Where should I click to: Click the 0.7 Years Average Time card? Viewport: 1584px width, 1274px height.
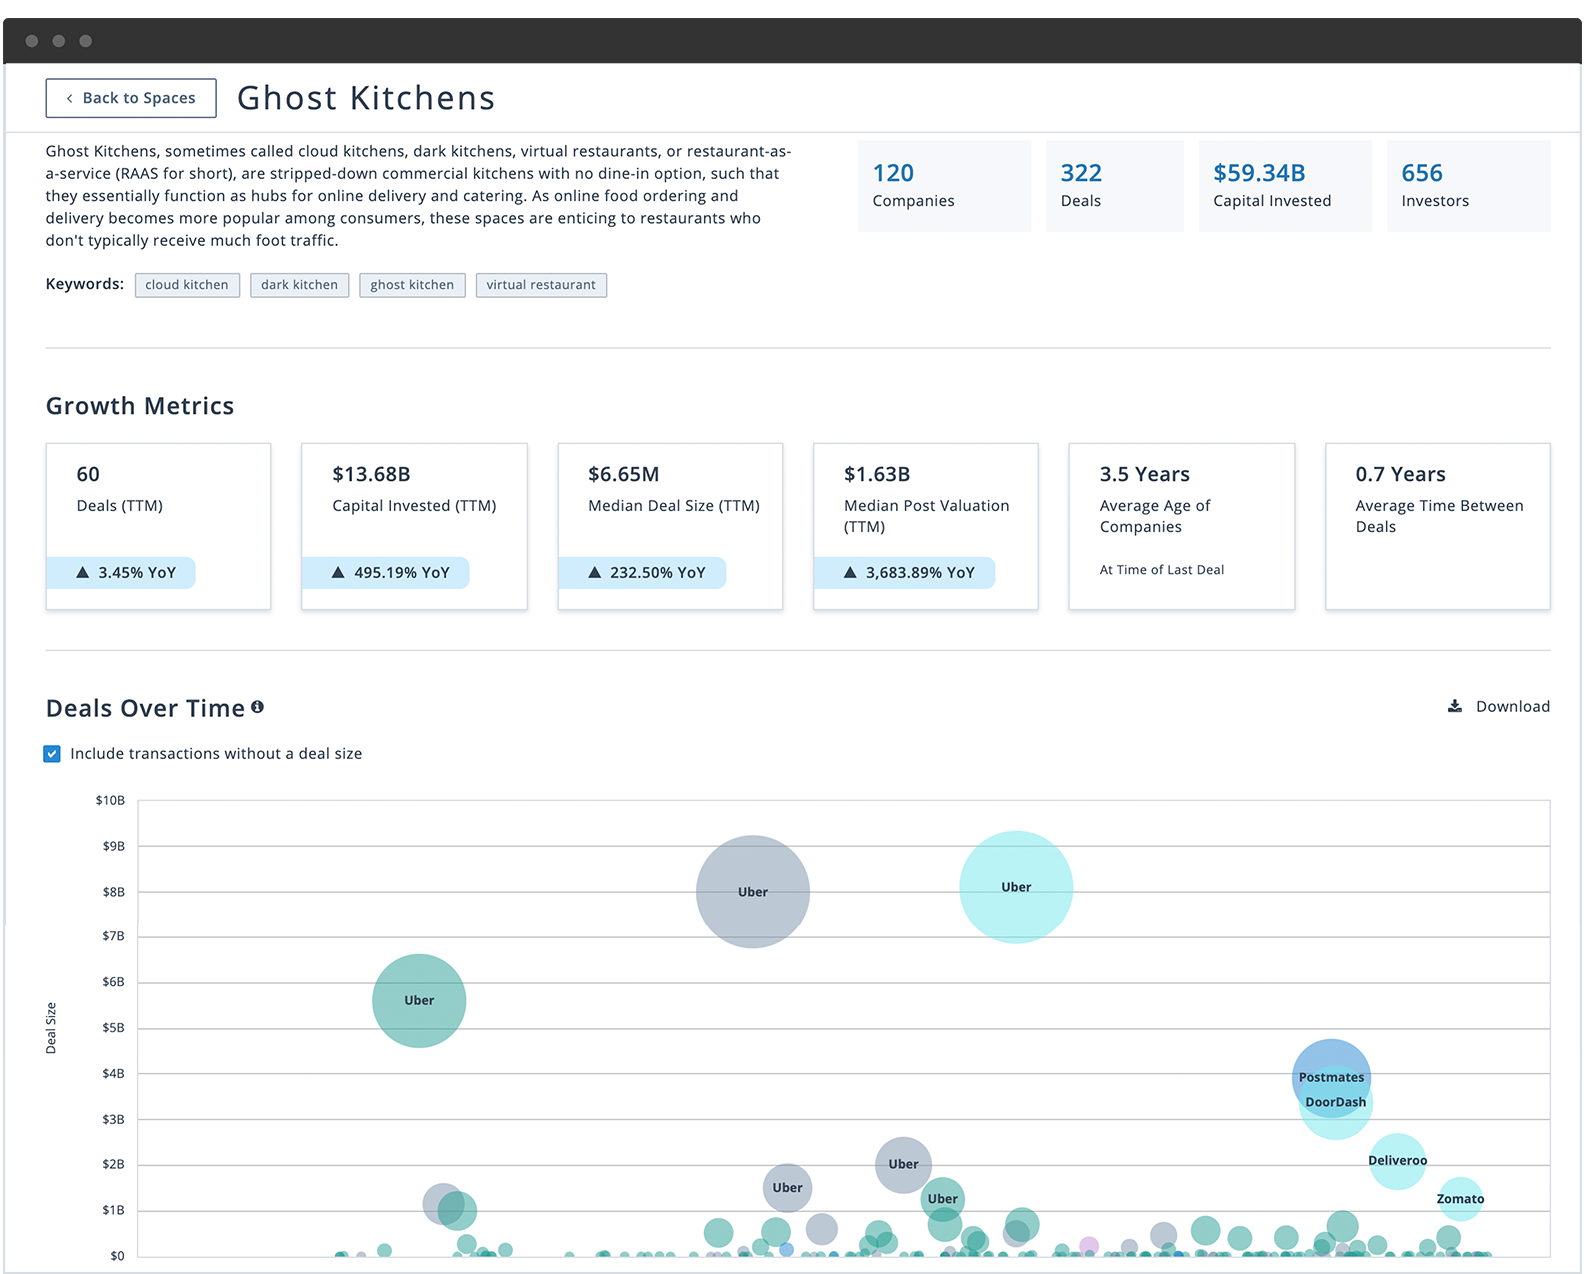coord(1438,526)
